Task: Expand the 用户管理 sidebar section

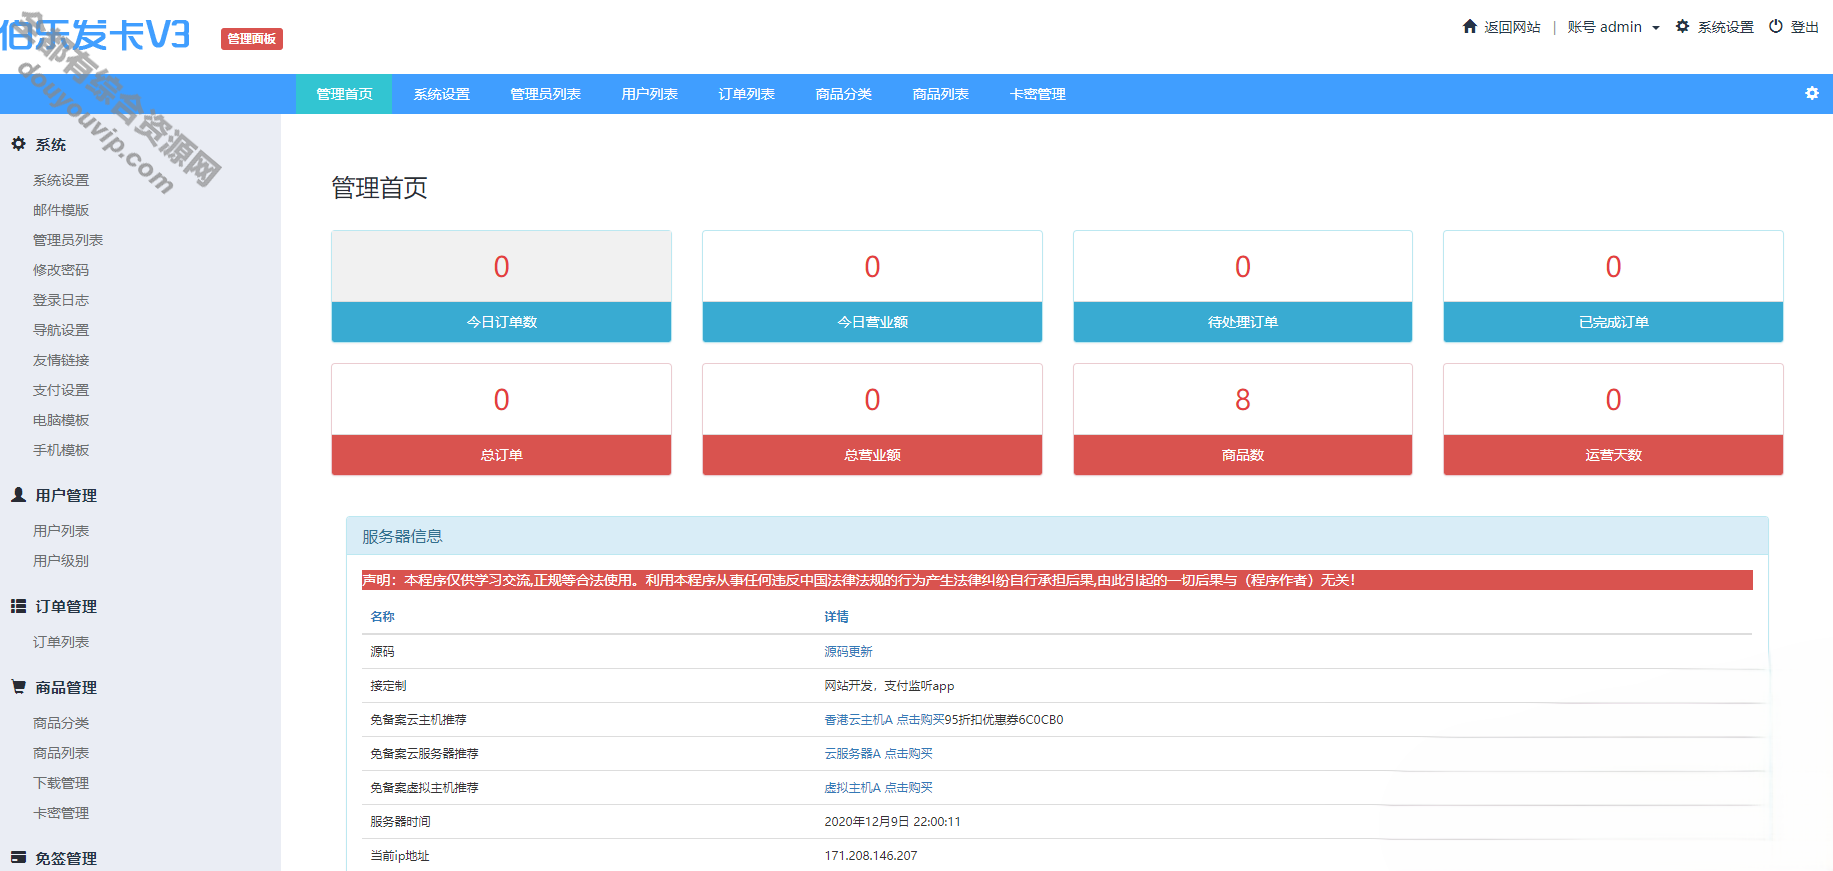Action: coord(66,495)
